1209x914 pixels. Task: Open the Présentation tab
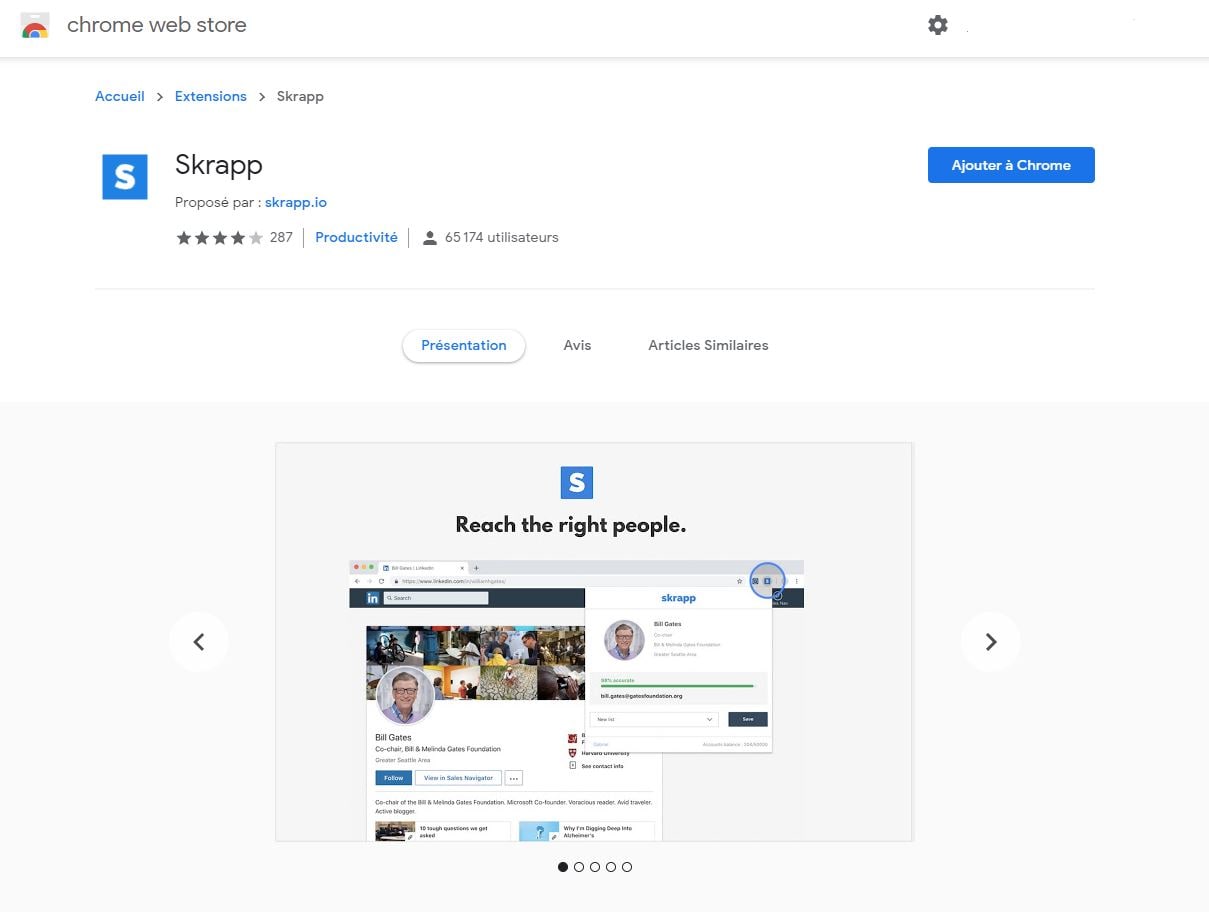coord(464,346)
